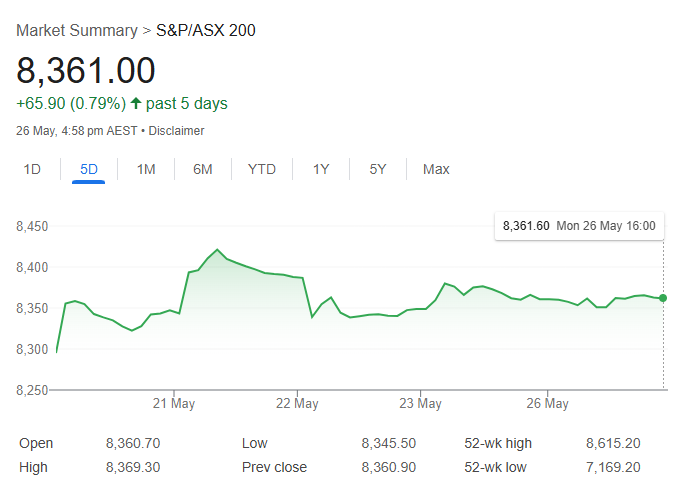Image resolution: width=680 pixels, height=497 pixels.
Task: Click the 8,450 y-axis label
Action: (x=32, y=226)
